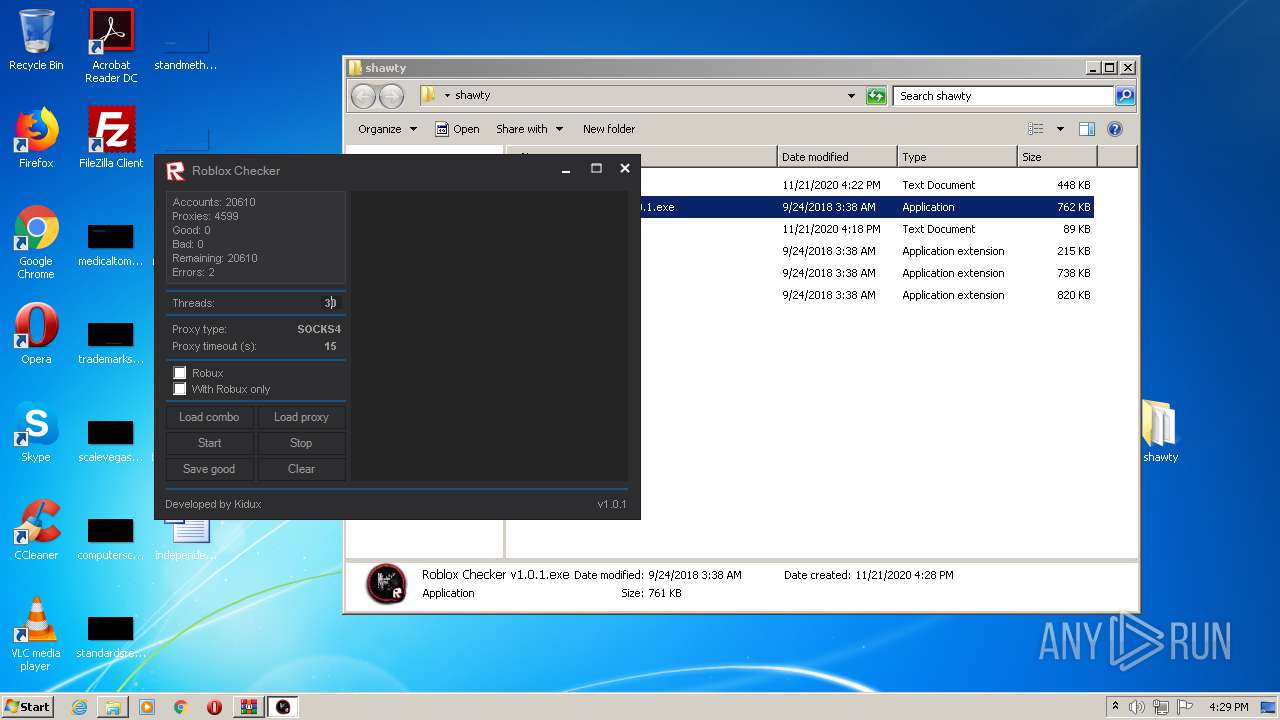1280x720 pixels.
Task: Click Clear button in checker
Action: (301, 469)
